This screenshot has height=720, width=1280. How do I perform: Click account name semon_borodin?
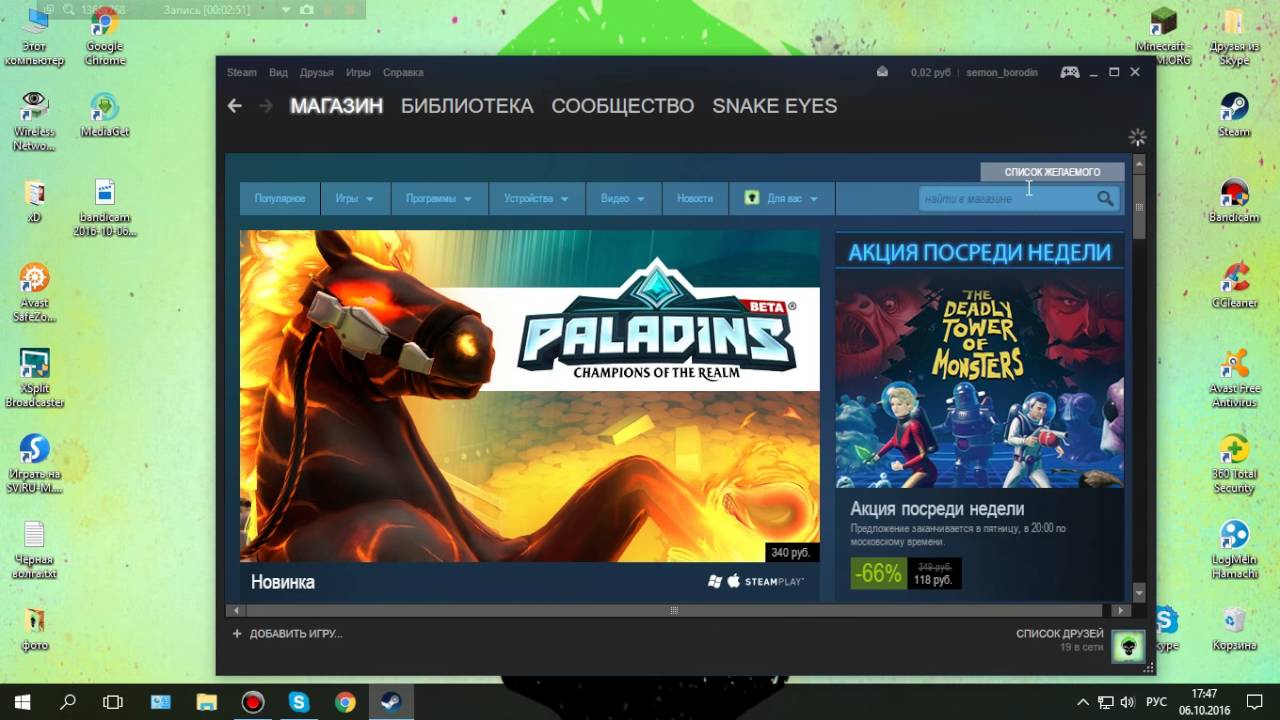(1002, 73)
